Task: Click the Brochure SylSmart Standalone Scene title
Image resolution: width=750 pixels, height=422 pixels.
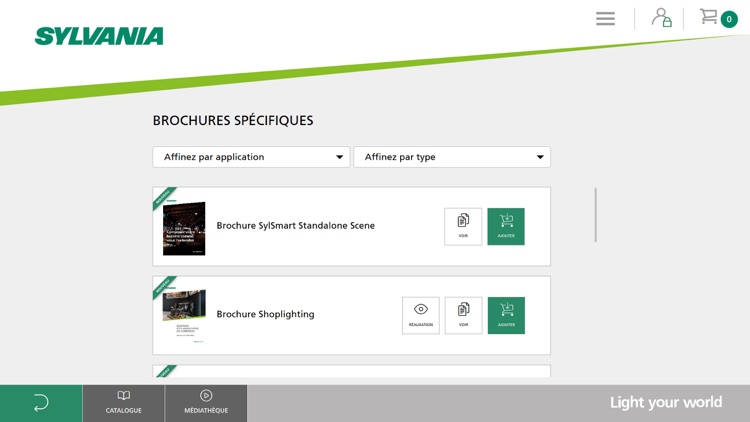Action: (x=296, y=225)
